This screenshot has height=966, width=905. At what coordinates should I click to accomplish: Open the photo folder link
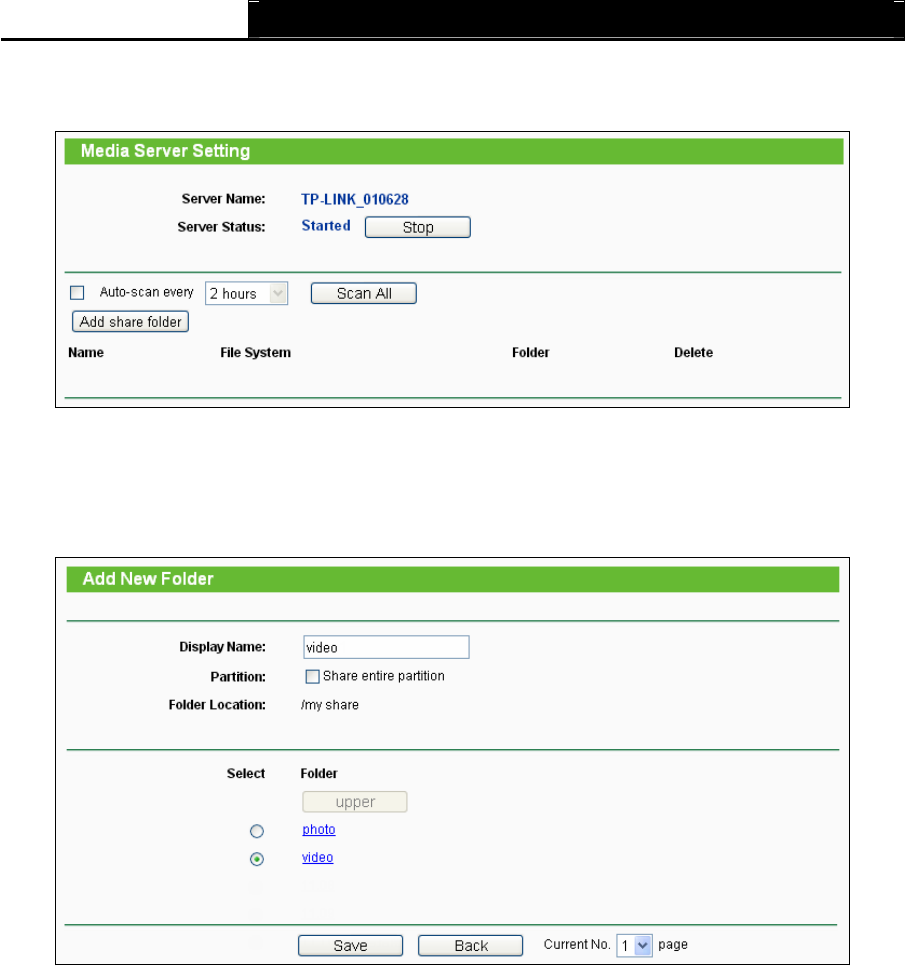click(x=319, y=829)
